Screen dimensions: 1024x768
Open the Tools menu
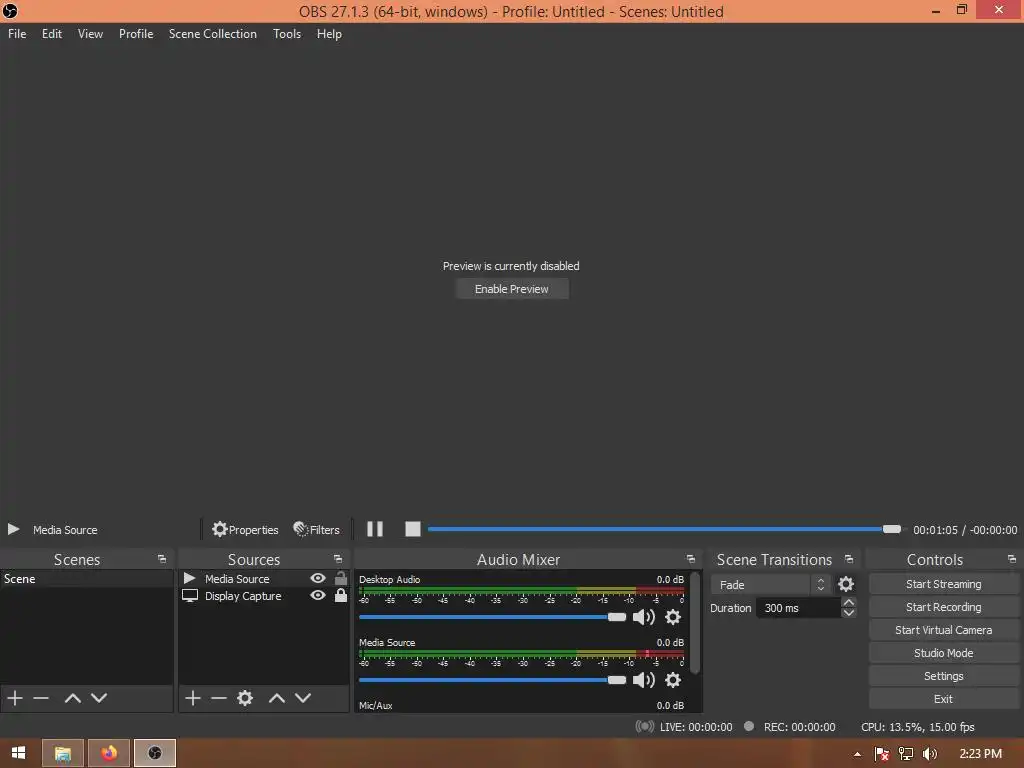(287, 34)
